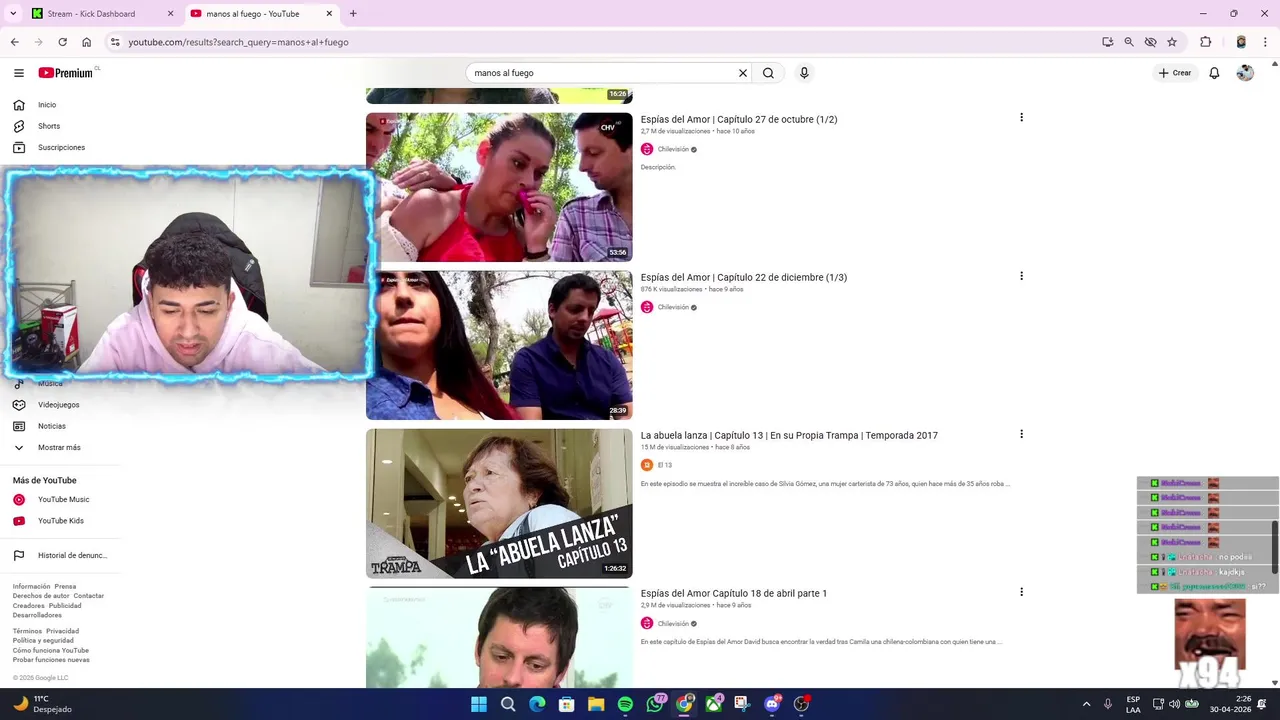Open title La abuela lanza Capítulo 13

pos(789,435)
